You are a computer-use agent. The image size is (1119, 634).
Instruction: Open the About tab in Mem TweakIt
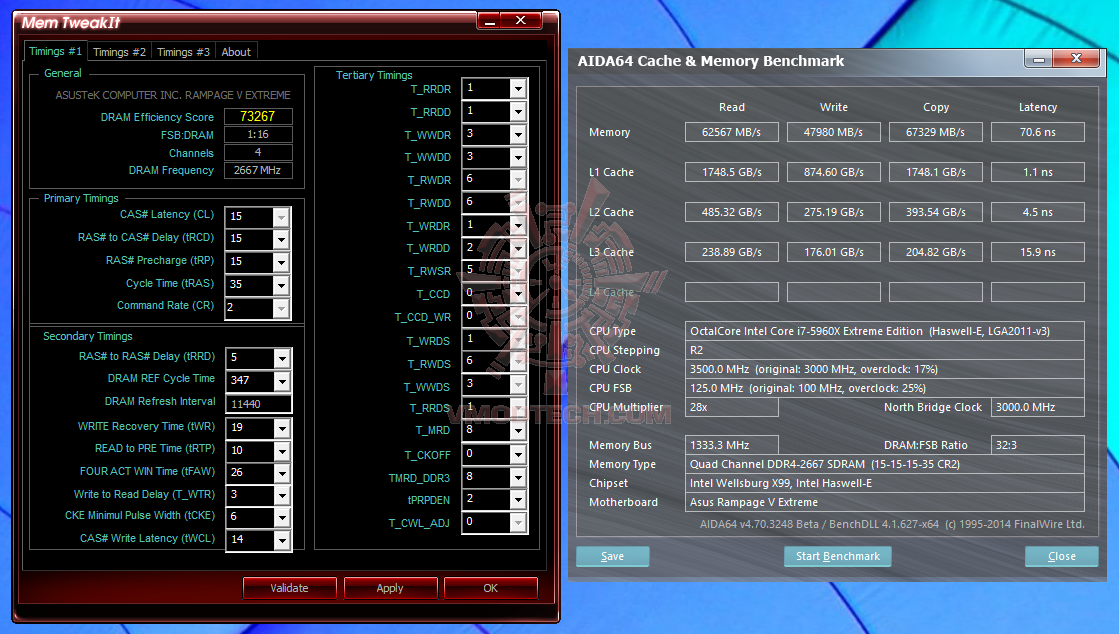click(x=236, y=52)
